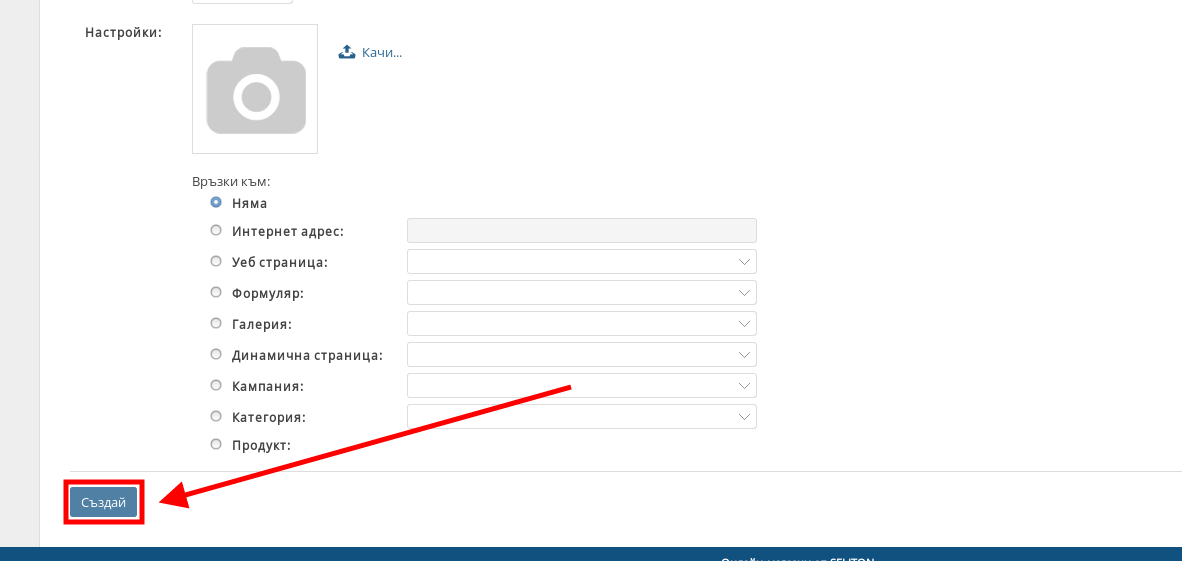This screenshot has width=1182, height=561.
Task: Open the Динамична страница dropdown
Action: [581, 354]
